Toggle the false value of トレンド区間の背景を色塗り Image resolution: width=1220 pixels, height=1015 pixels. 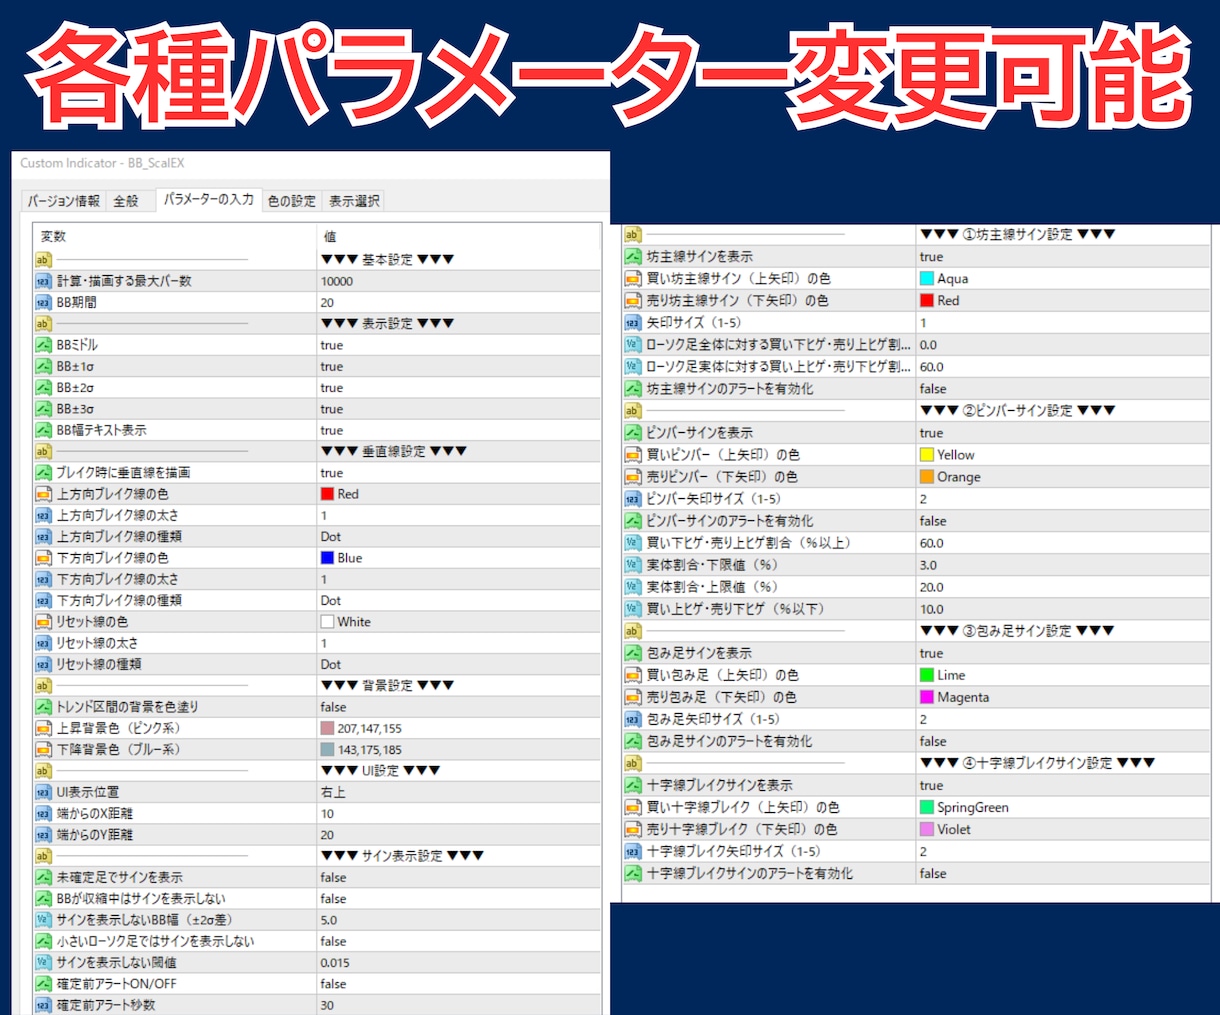tap(334, 707)
